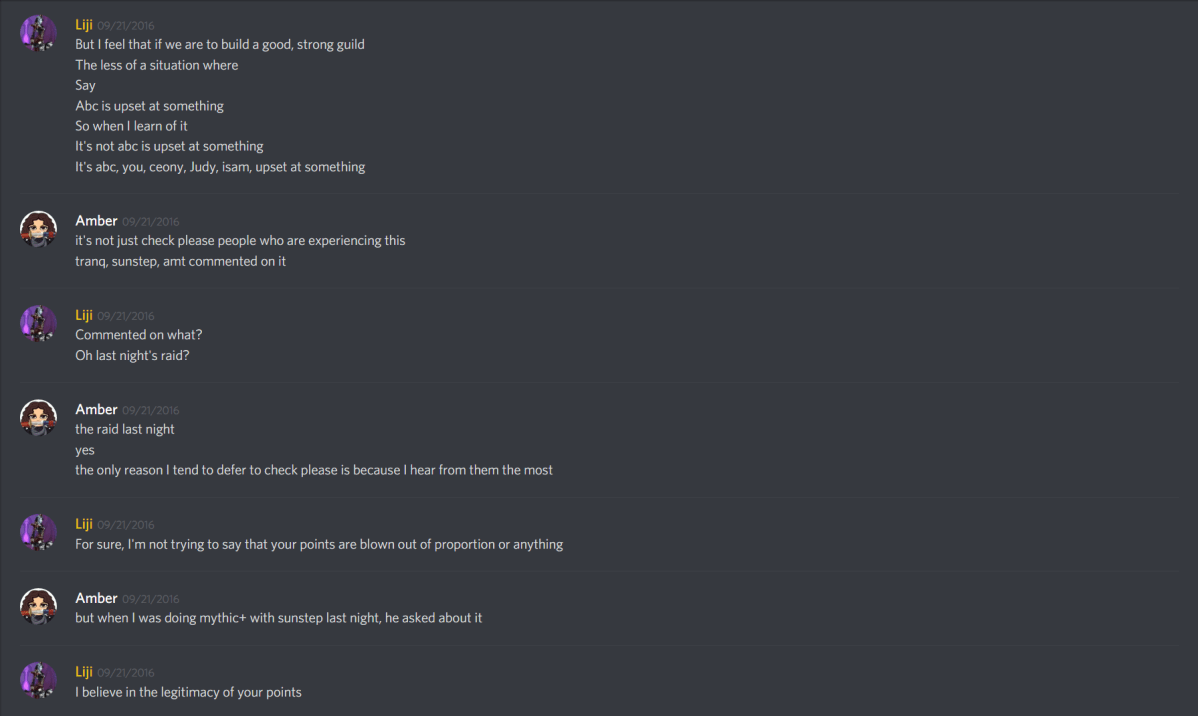This screenshot has width=1198, height=716.
Task: Click 'I believe in the legitimacy of your points'
Action: tap(187, 691)
